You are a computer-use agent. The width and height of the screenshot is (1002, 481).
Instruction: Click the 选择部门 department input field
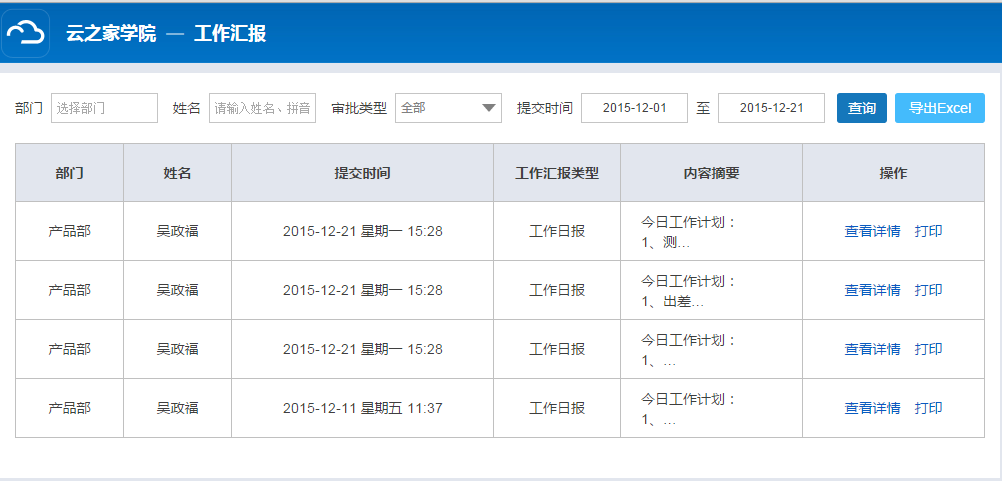point(104,108)
